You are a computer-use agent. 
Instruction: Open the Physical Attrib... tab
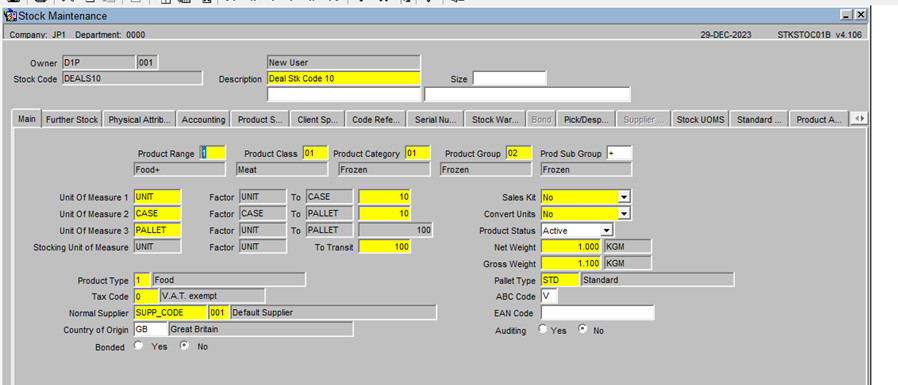pos(140,120)
